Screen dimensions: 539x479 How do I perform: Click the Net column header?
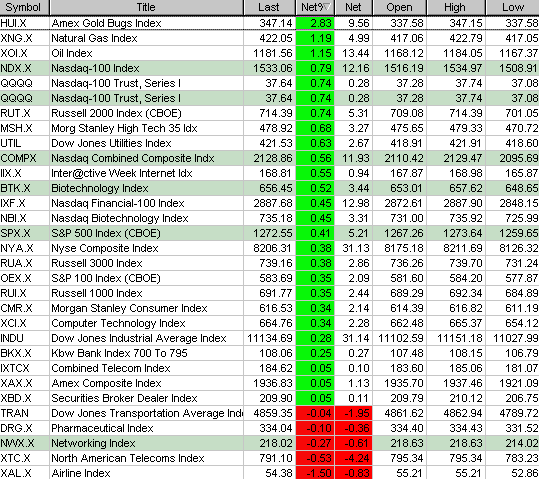[x=354, y=7]
